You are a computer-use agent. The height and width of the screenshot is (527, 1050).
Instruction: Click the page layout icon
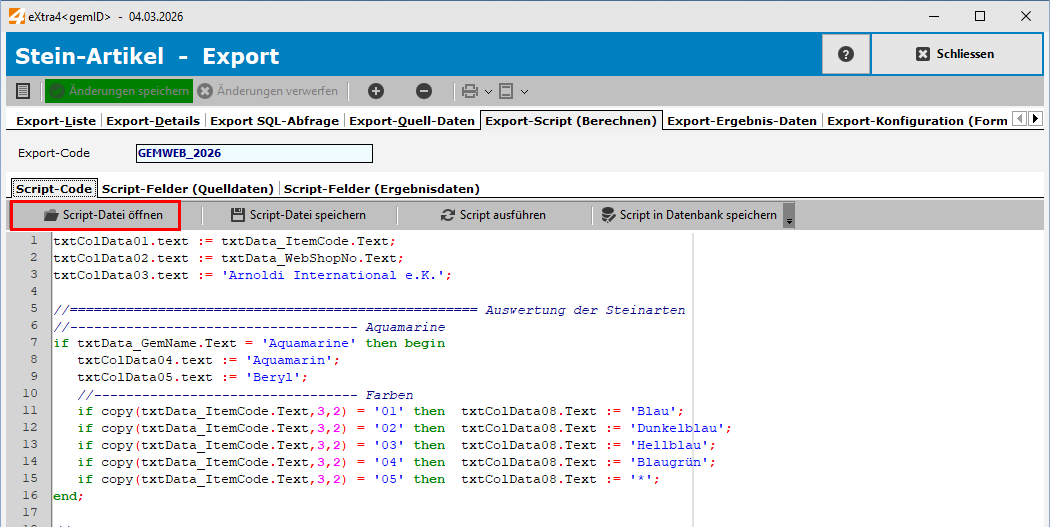[x=506, y=91]
